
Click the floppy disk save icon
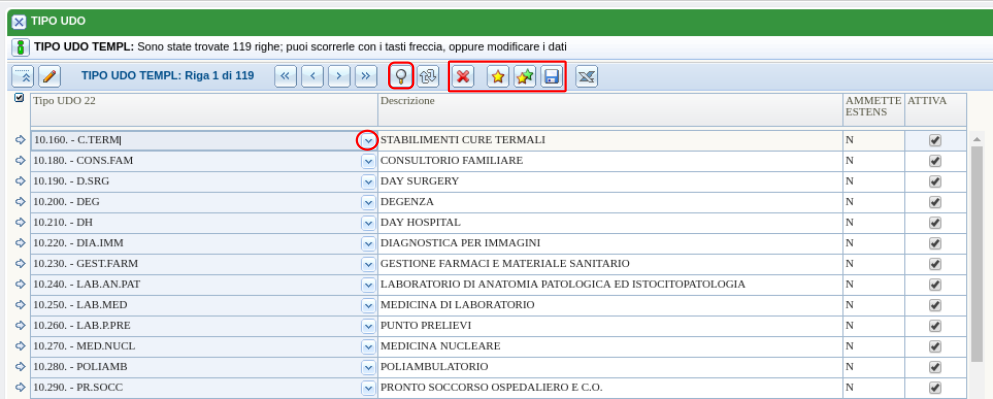click(x=551, y=77)
